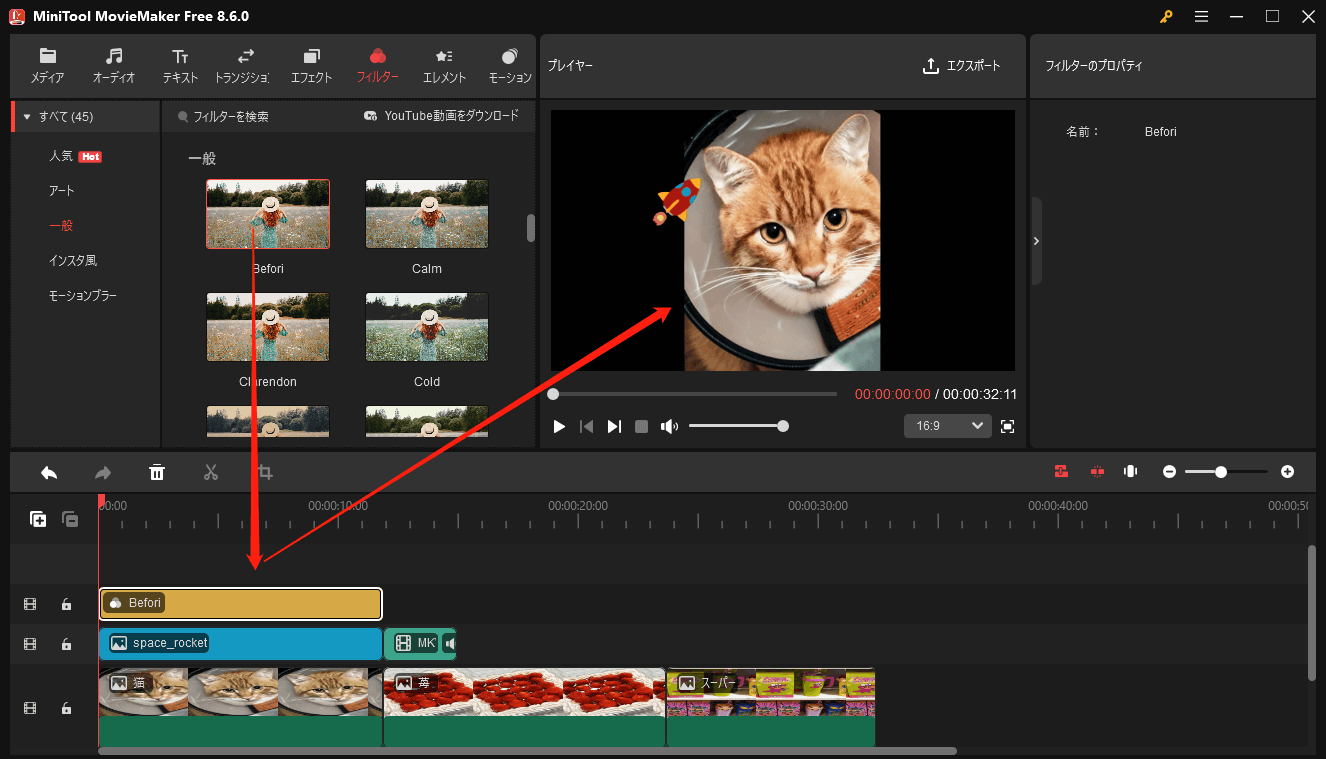Image resolution: width=1326 pixels, height=759 pixels.
Task: Click the undo arrow icon
Action: click(x=48, y=471)
